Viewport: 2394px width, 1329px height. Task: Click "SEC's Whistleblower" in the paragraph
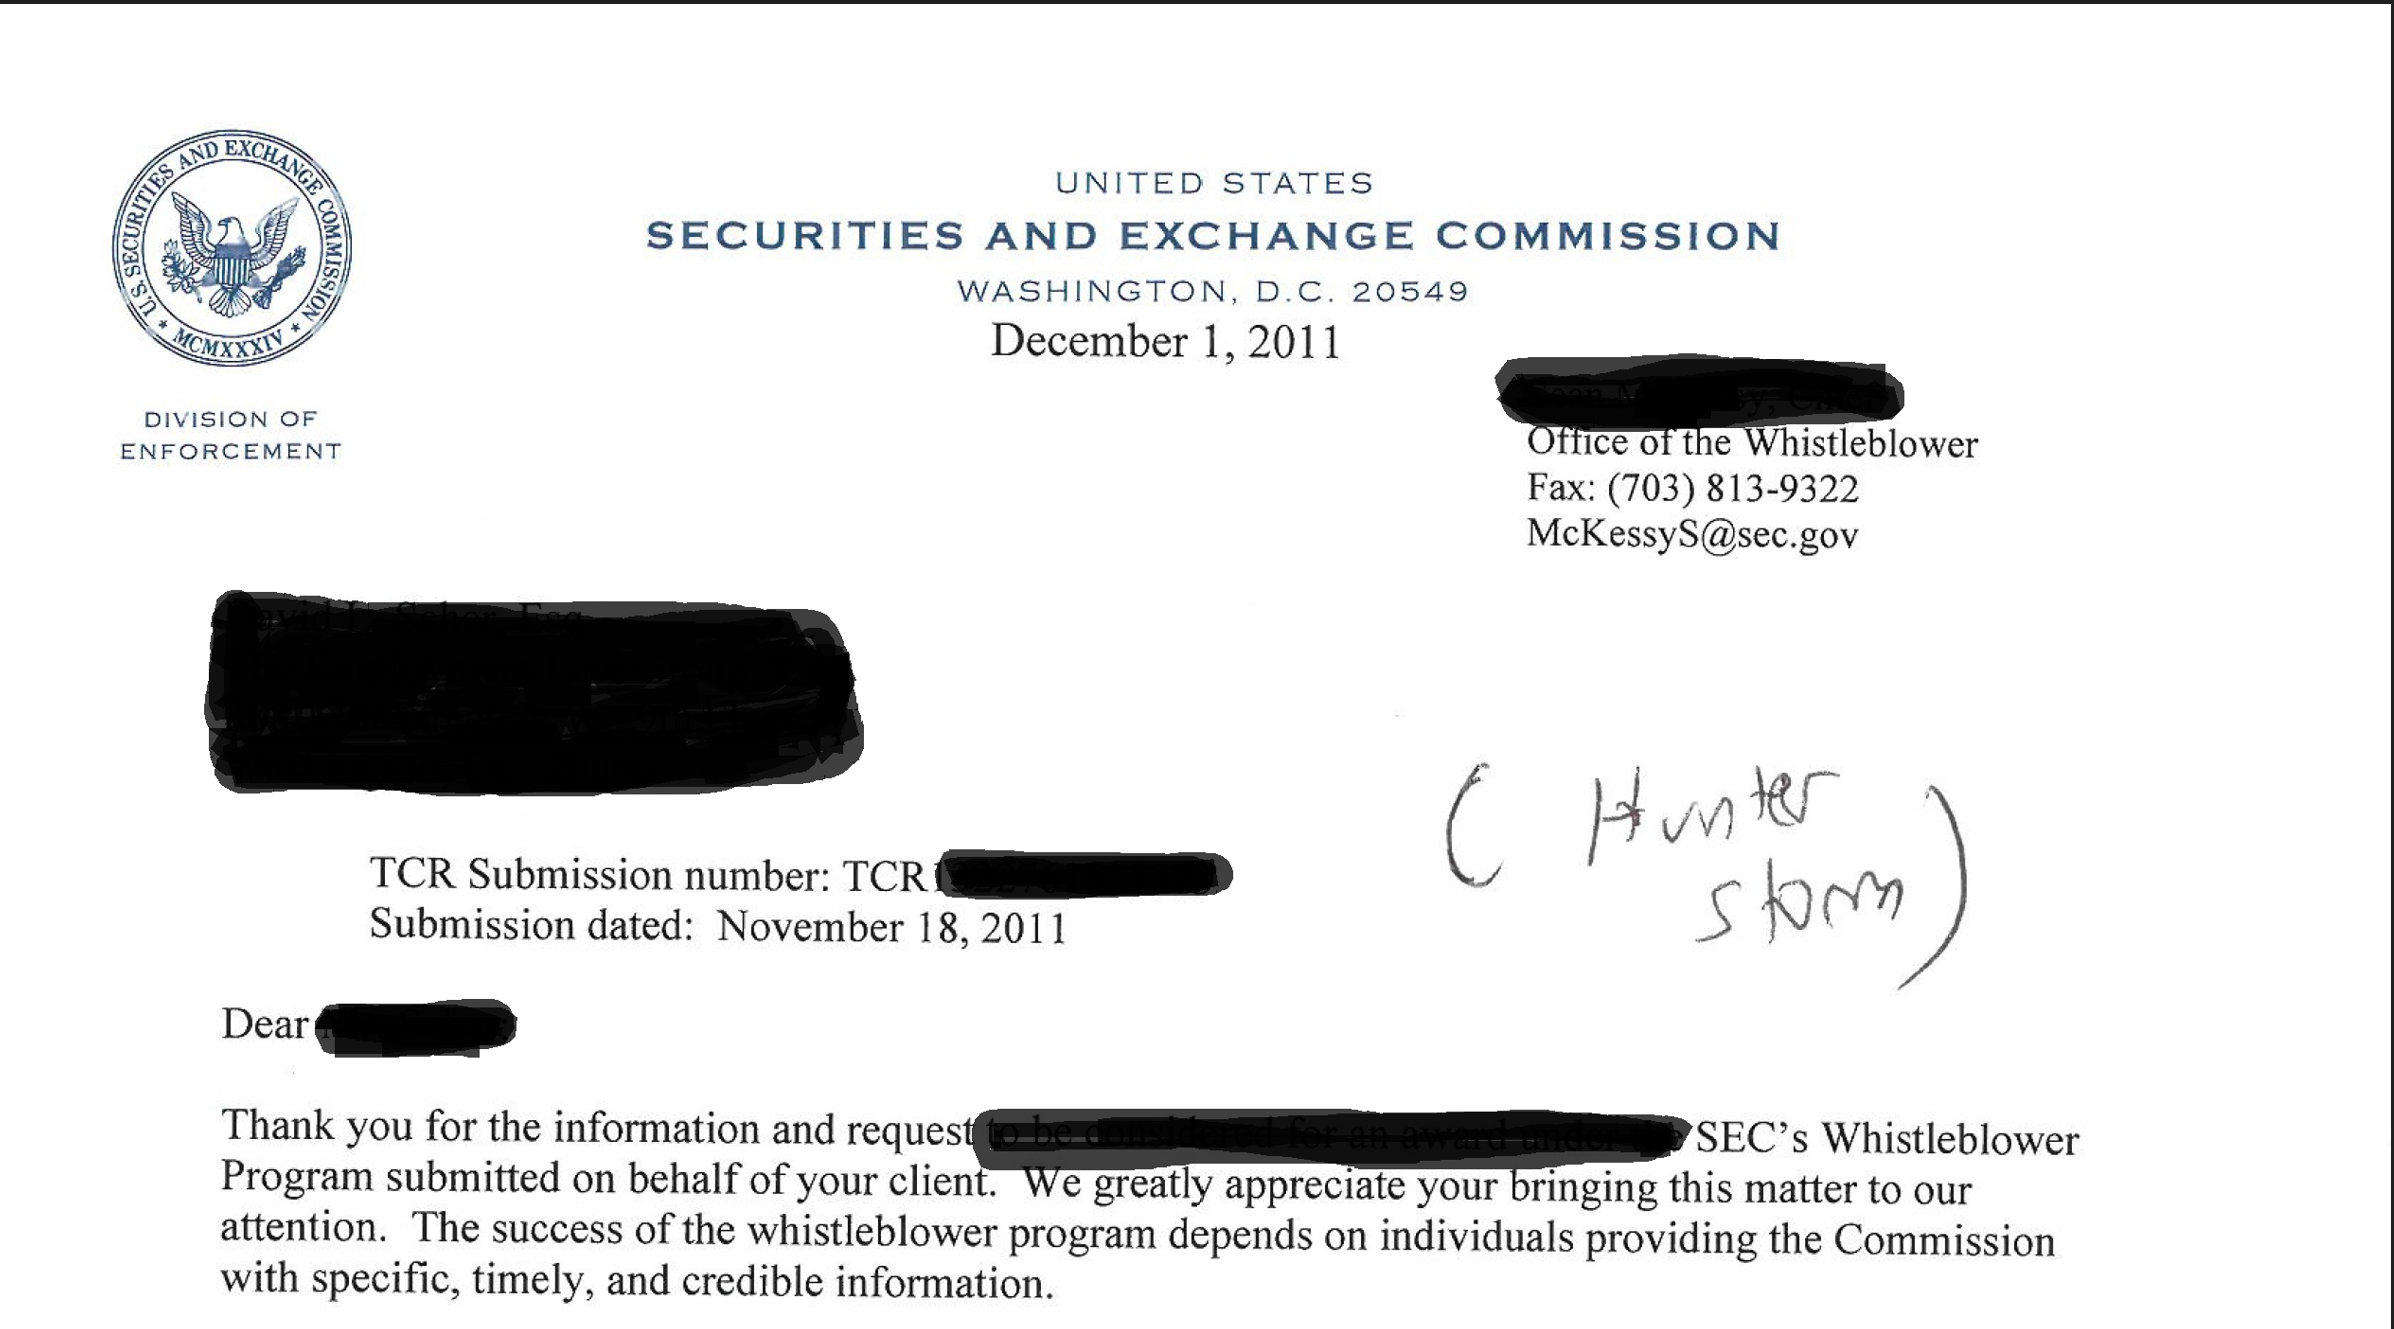[1886, 1139]
